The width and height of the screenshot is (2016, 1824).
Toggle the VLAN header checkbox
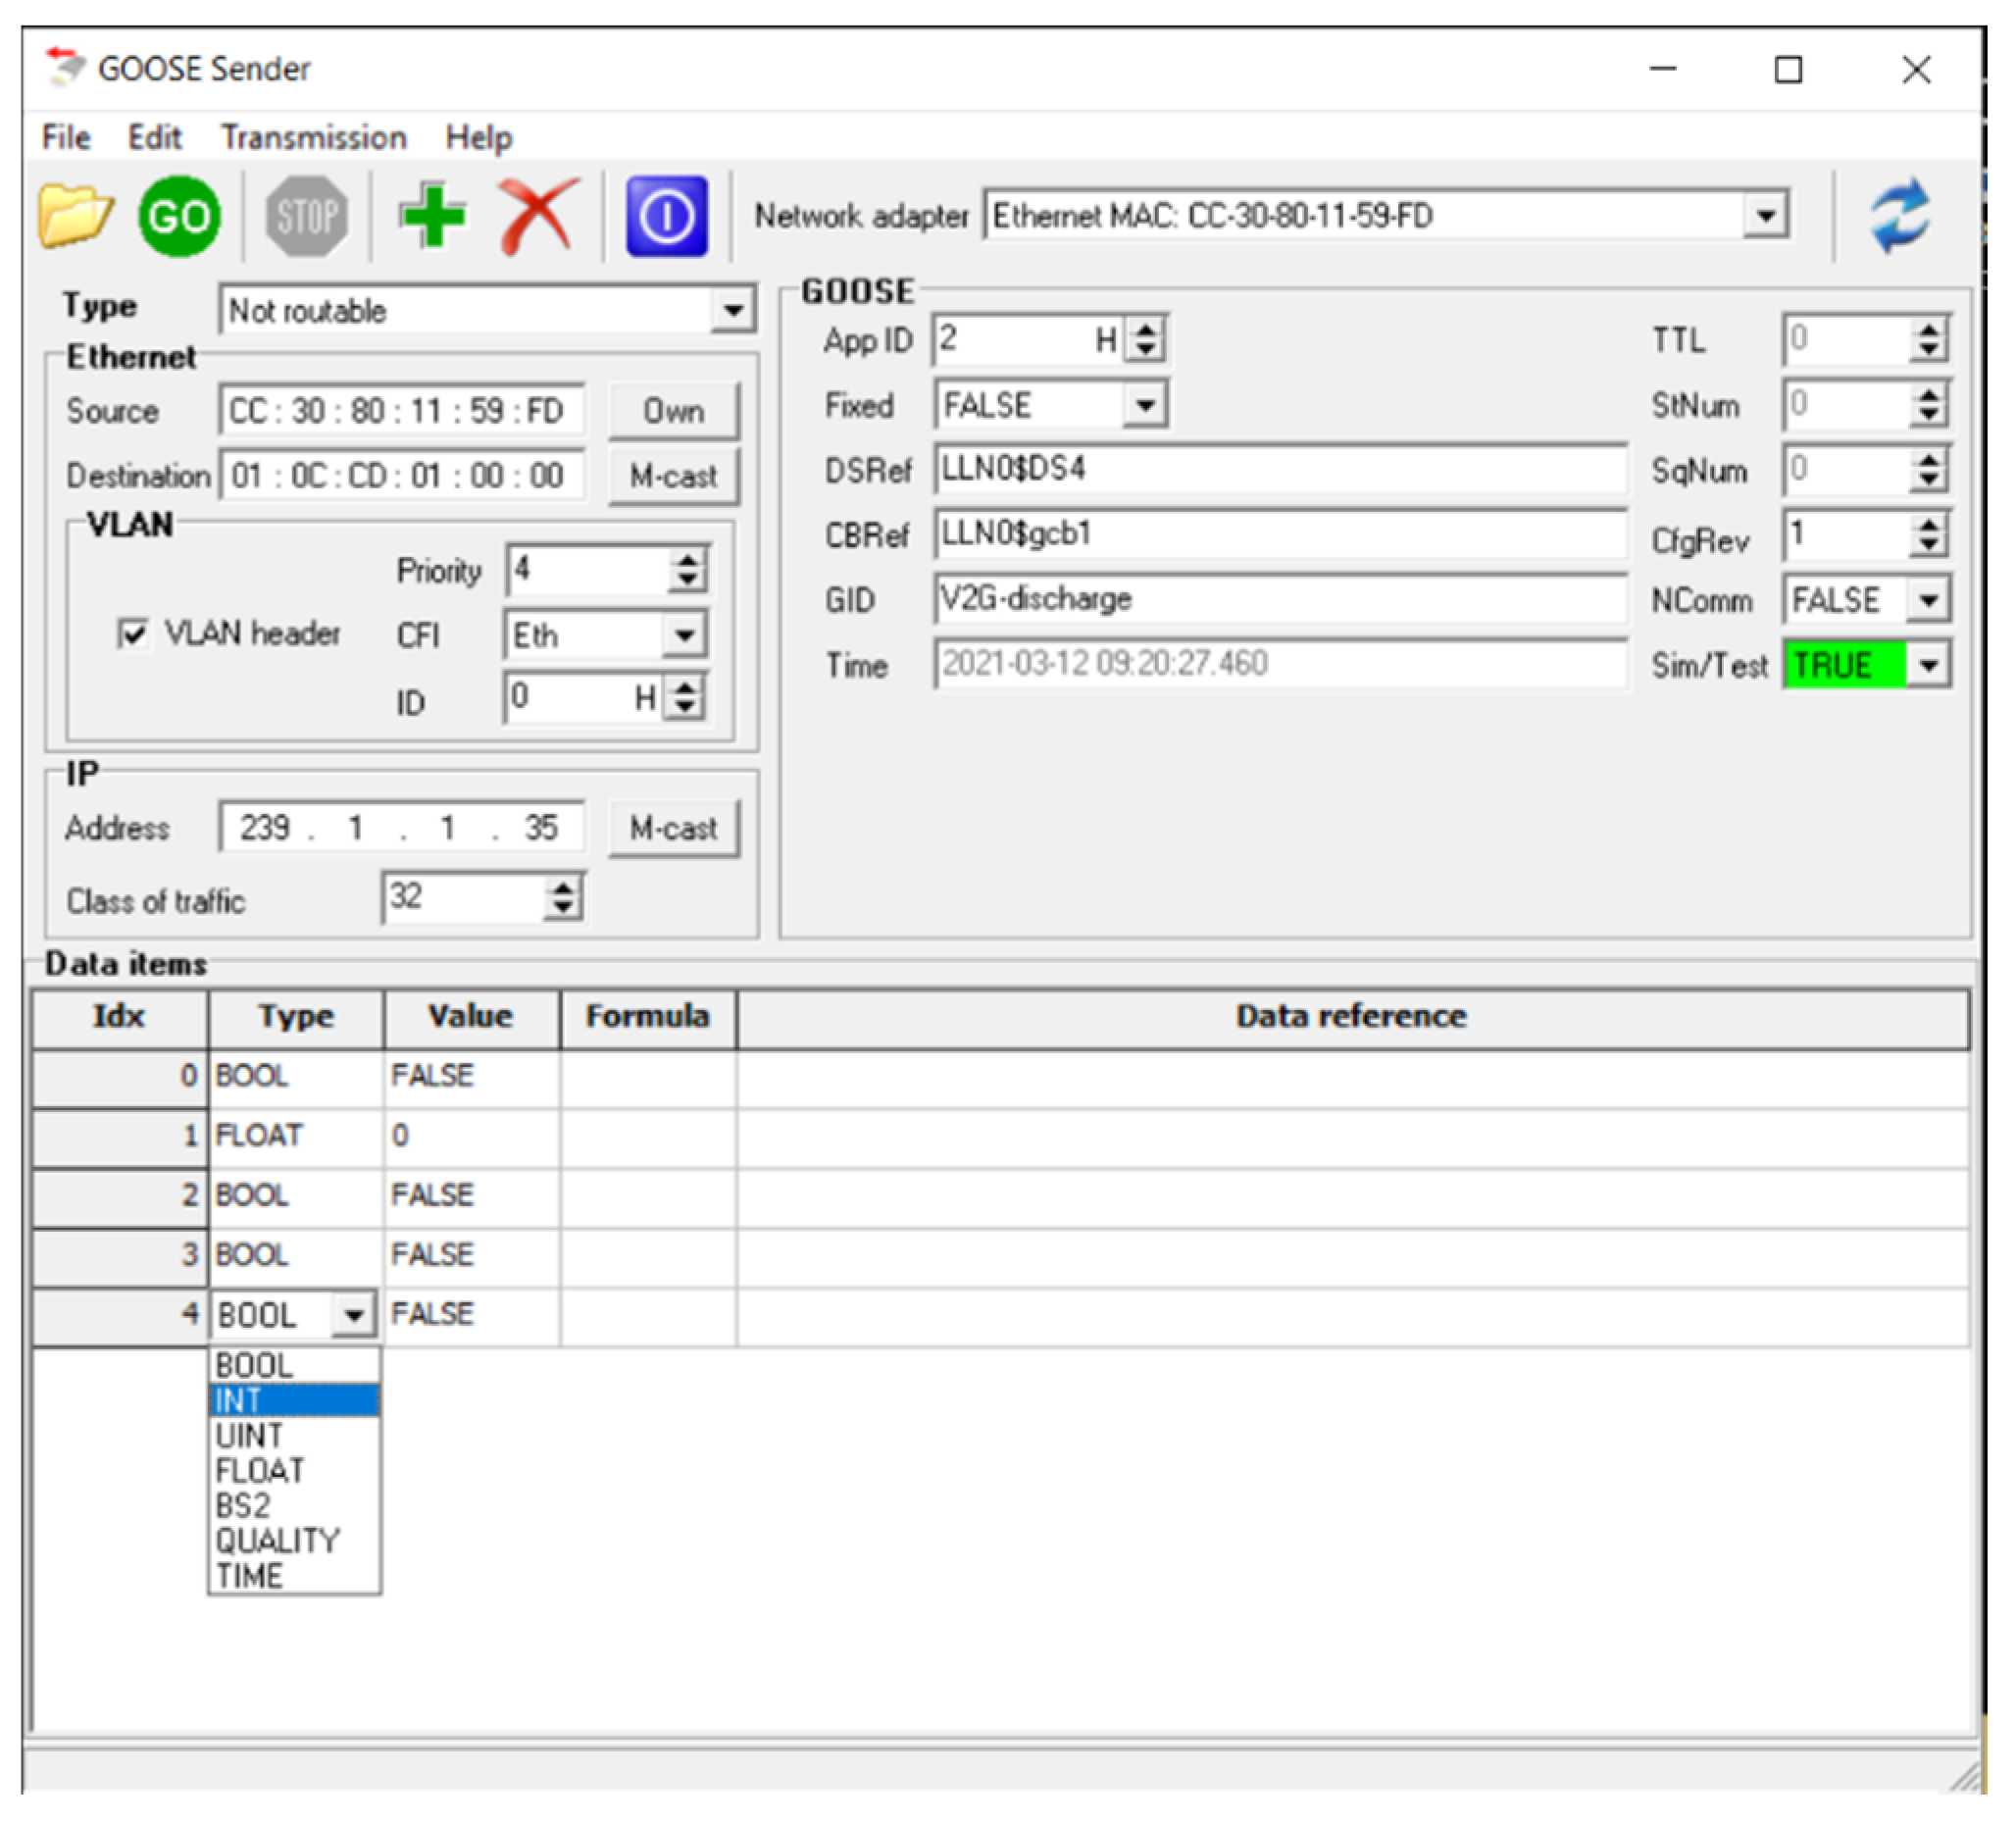pos(133,633)
